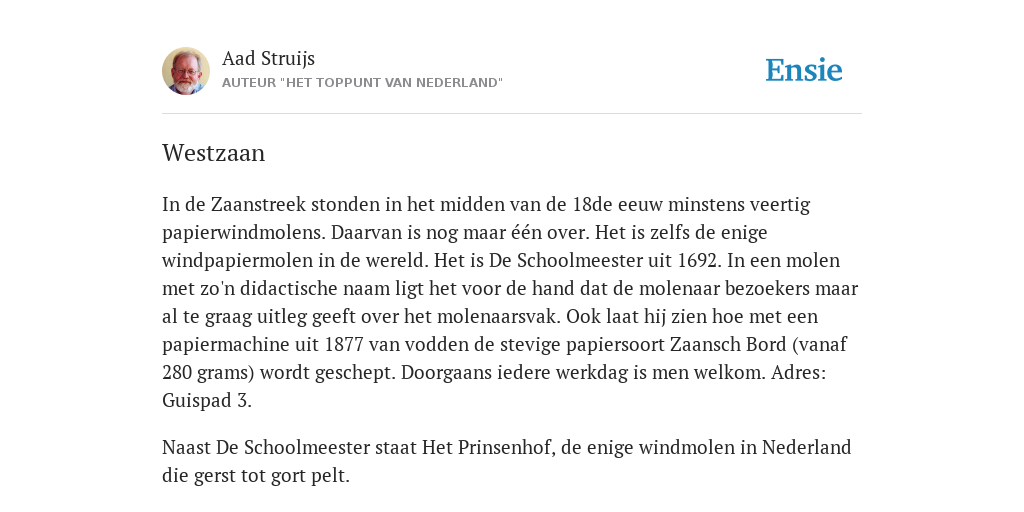Click the address text 'Guispad 3.'
This screenshot has height=512, width=1024.
coord(207,401)
